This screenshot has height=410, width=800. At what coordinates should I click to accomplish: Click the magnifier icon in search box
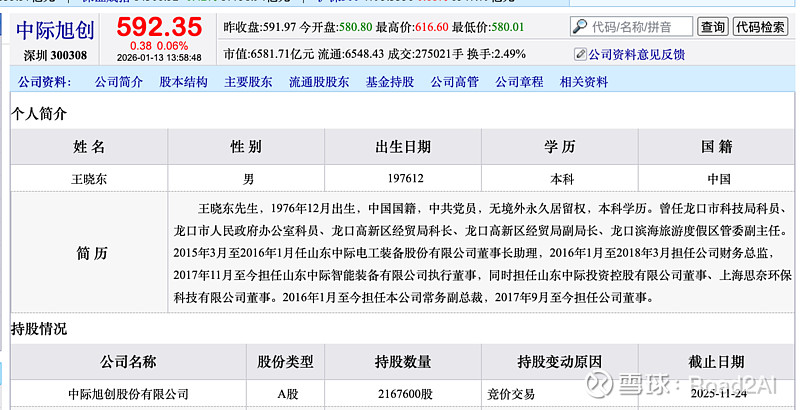pyautogui.click(x=580, y=27)
